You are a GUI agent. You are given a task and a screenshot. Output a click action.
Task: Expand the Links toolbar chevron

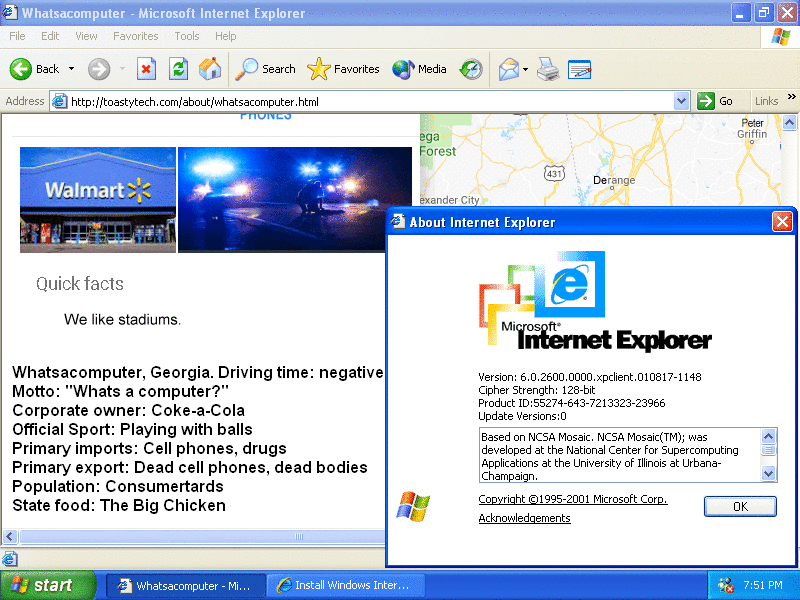[791, 96]
